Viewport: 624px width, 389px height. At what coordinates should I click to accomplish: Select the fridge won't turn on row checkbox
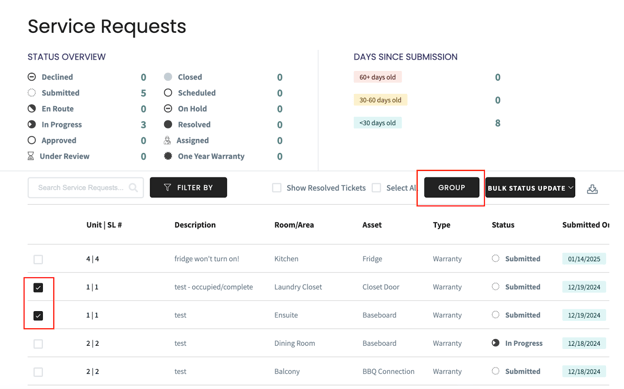(38, 260)
